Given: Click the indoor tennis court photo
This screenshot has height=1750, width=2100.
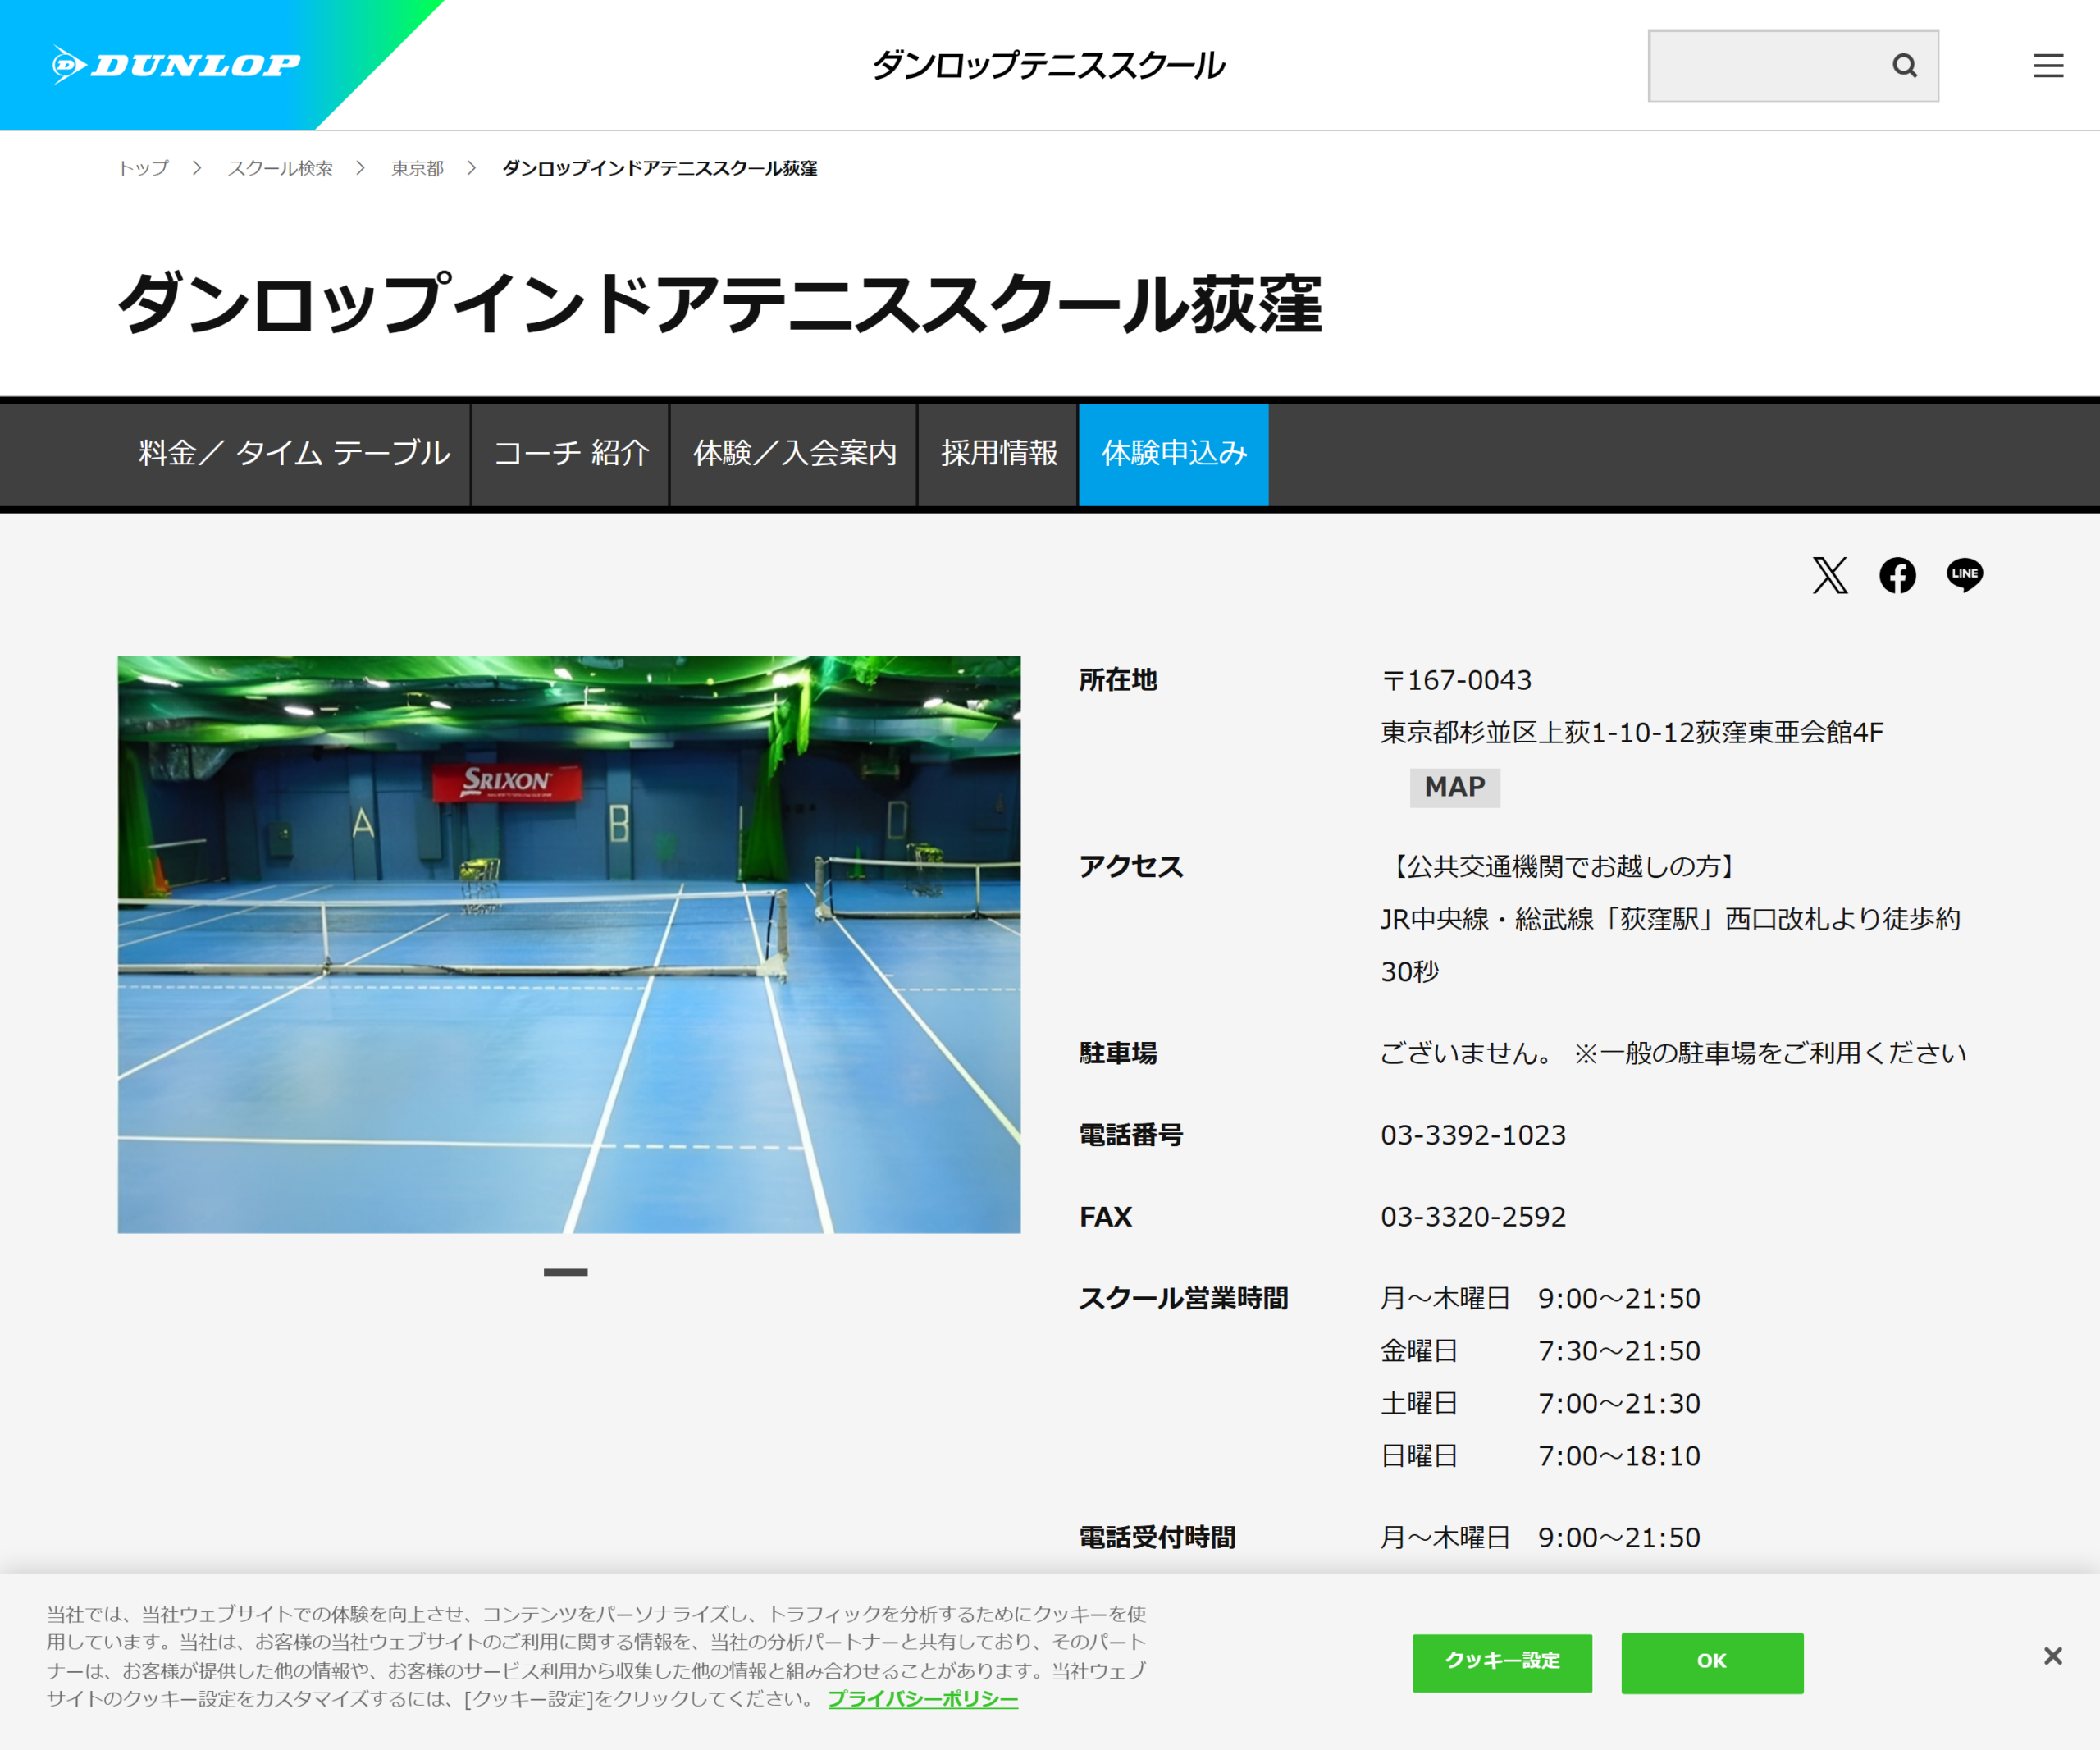Looking at the screenshot, I should 569,944.
